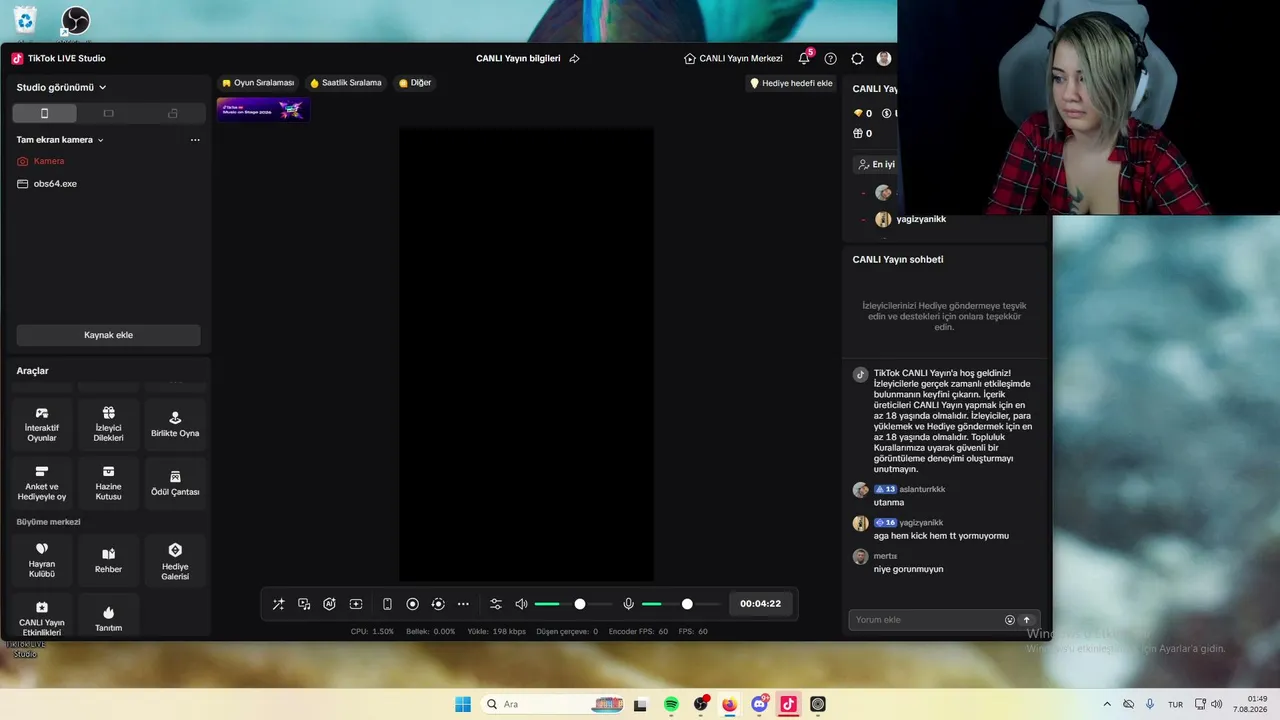Click the replay capture circular icon
The width and height of the screenshot is (1280, 720).
438,604
